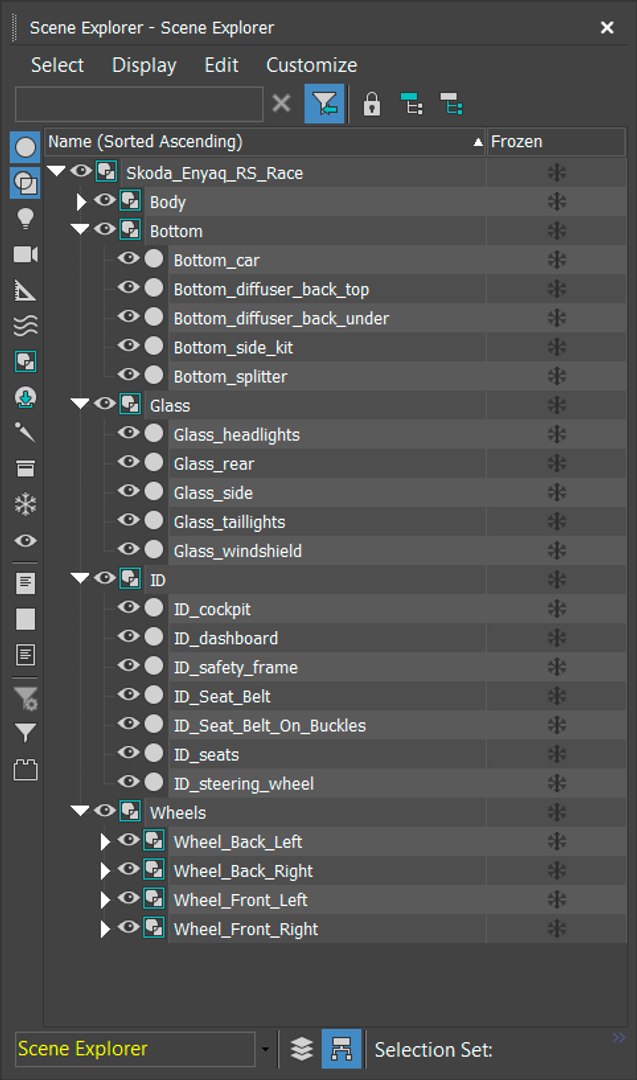Click Display None blank square icon

pyautogui.click(x=25, y=619)
